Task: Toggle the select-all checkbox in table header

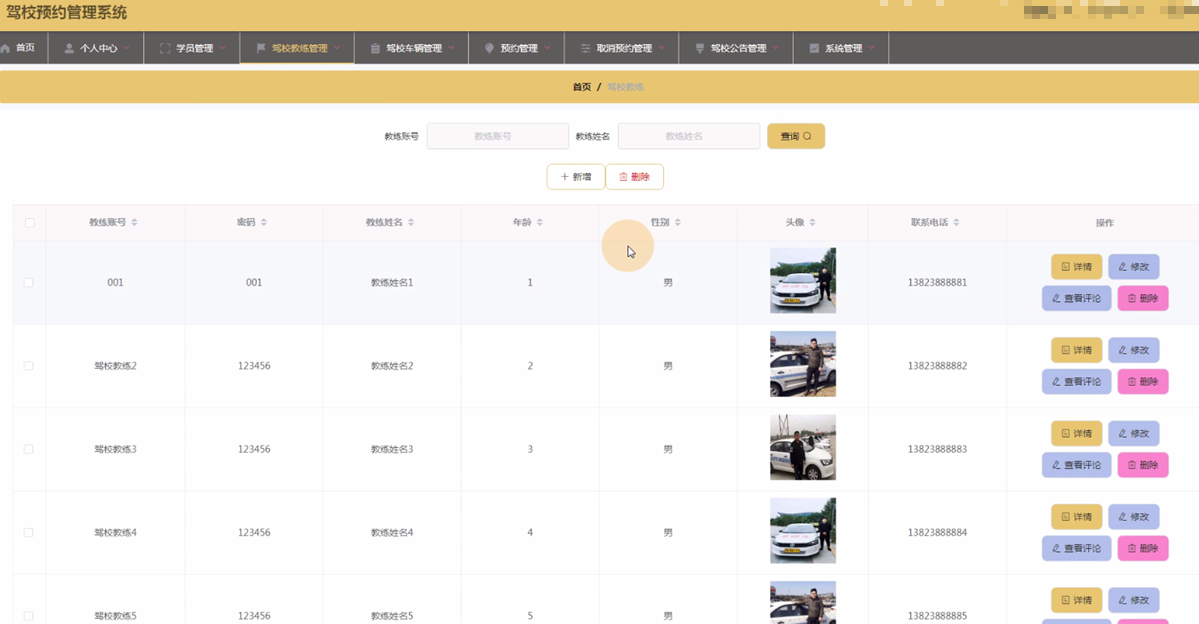Action: 29,223
